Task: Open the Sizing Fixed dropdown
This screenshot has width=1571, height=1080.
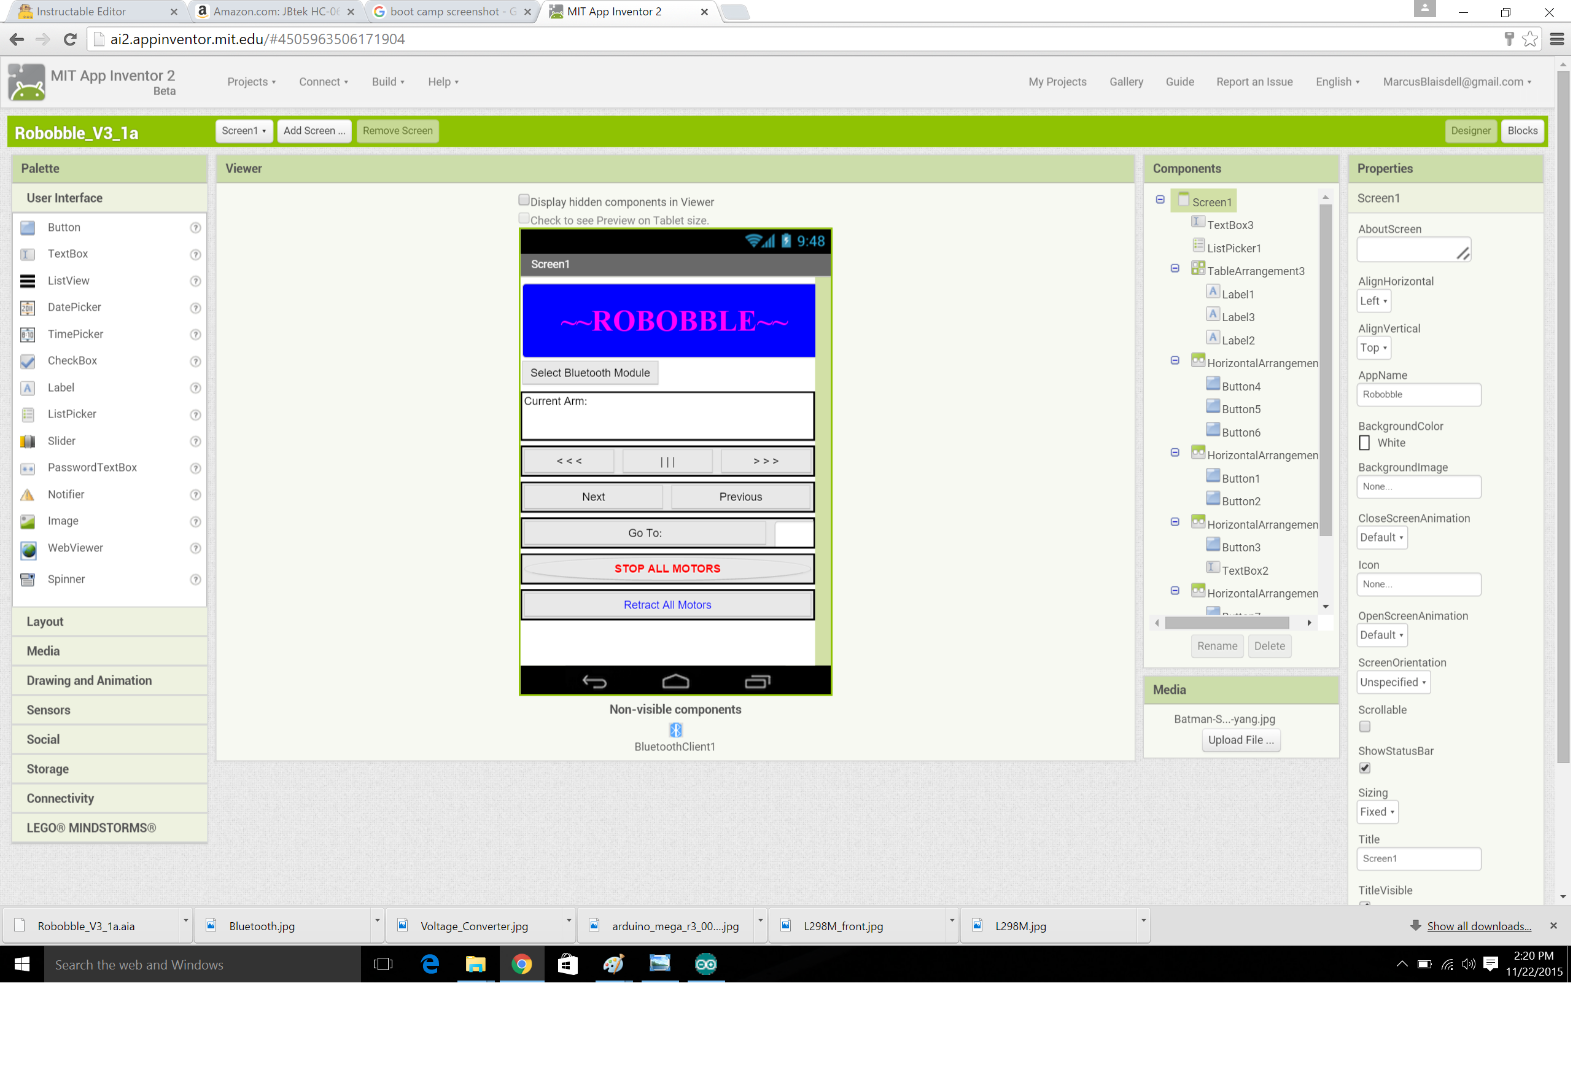Action: point(1377,812)
